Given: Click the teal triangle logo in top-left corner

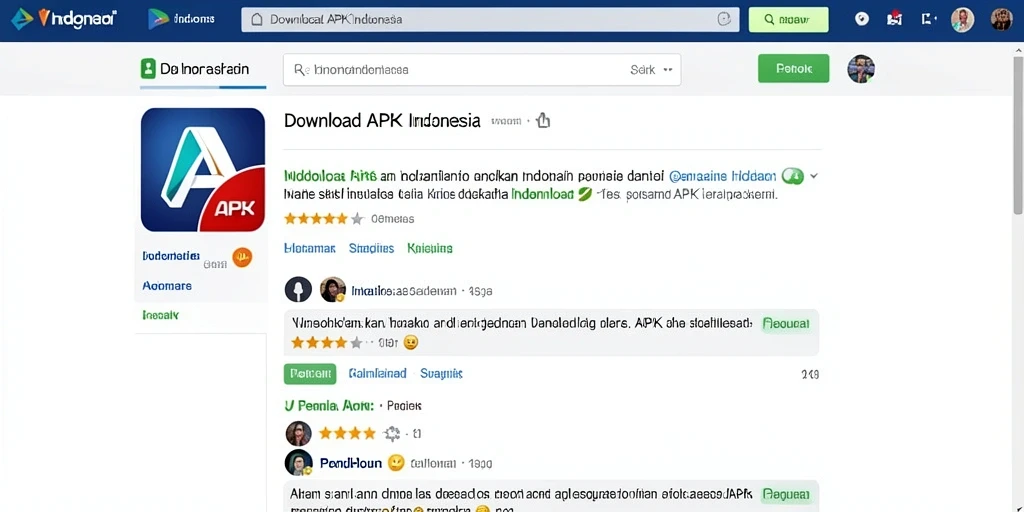Looking at the screenshot, I should pos(22,19).
